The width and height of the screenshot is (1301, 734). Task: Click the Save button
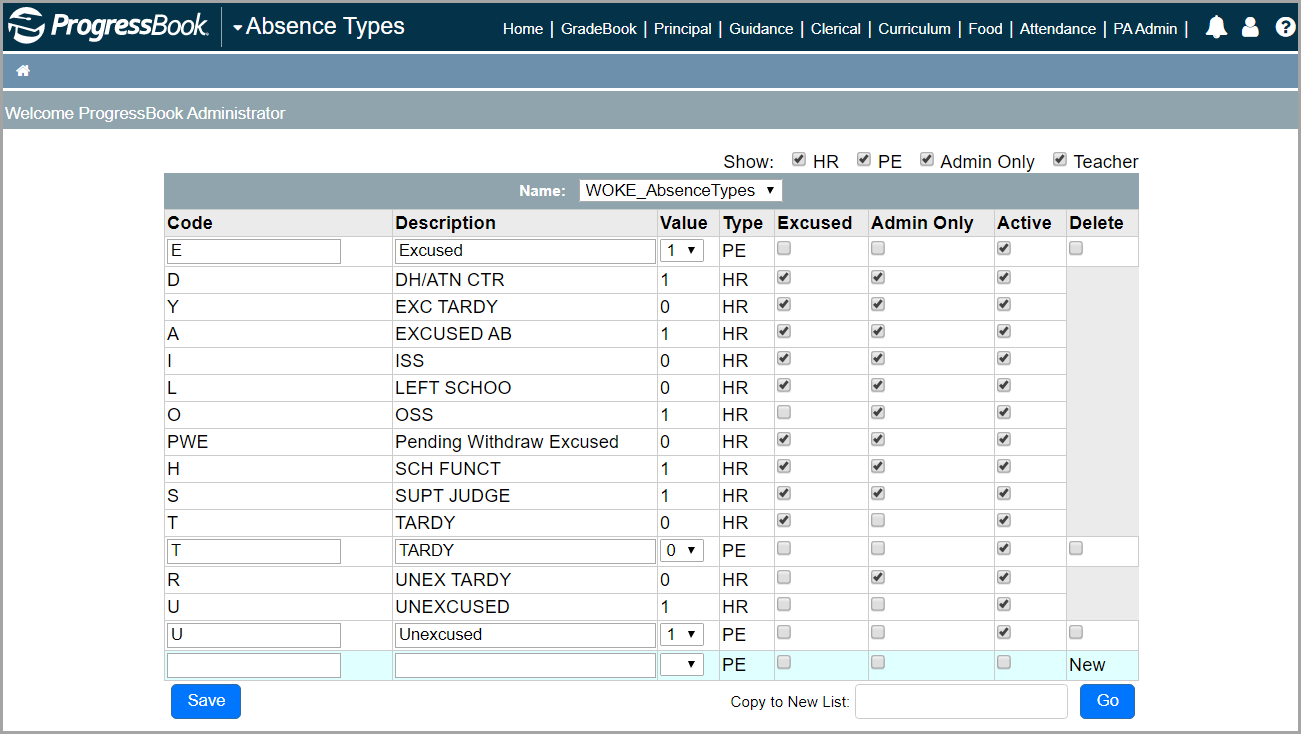[205, 701]
